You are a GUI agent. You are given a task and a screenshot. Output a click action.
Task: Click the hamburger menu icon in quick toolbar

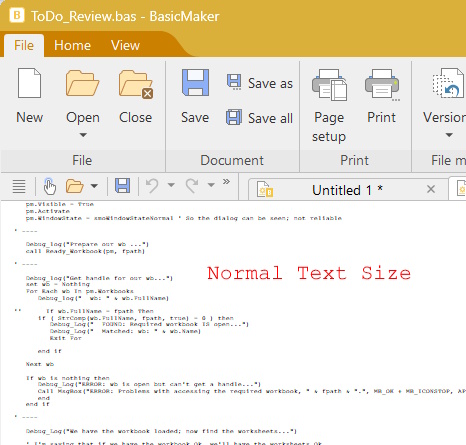point(19,186)
